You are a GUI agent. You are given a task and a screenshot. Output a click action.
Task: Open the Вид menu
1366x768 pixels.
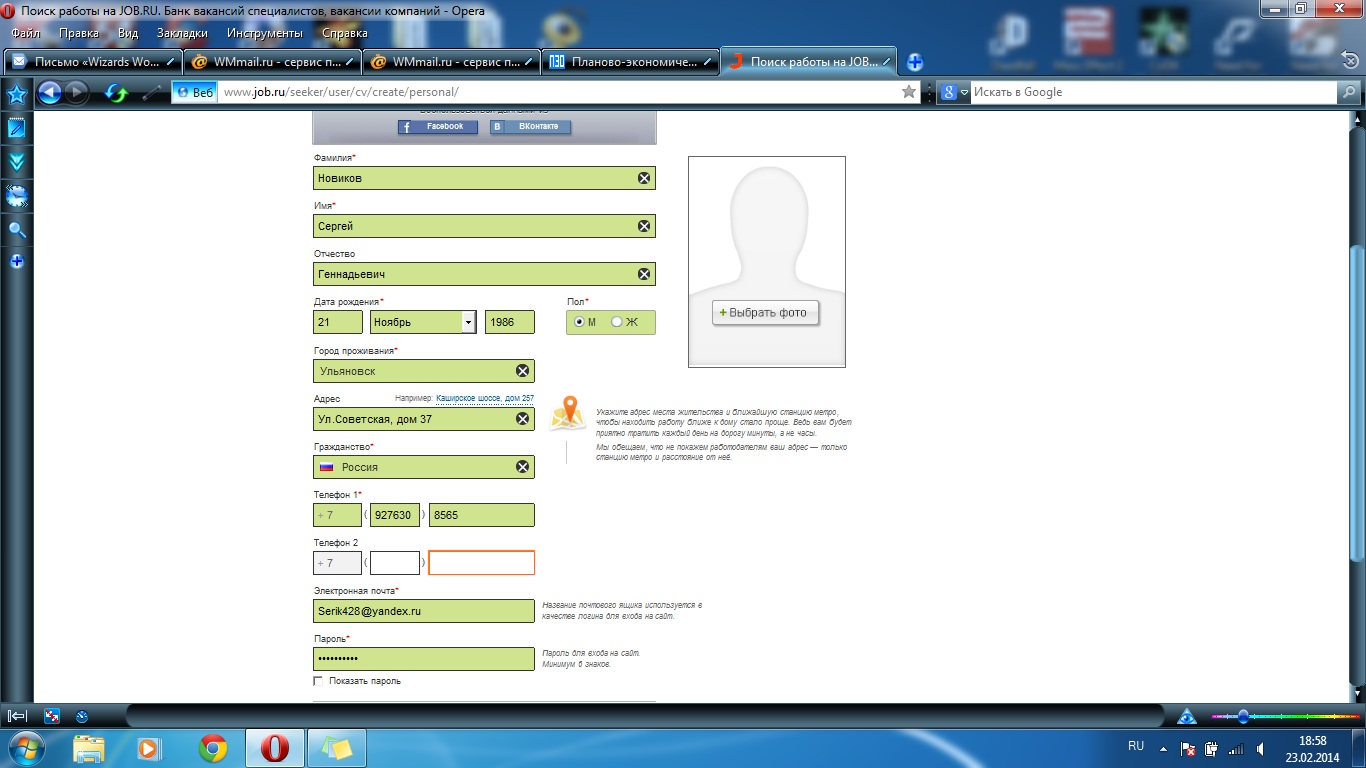click(128, 33)
